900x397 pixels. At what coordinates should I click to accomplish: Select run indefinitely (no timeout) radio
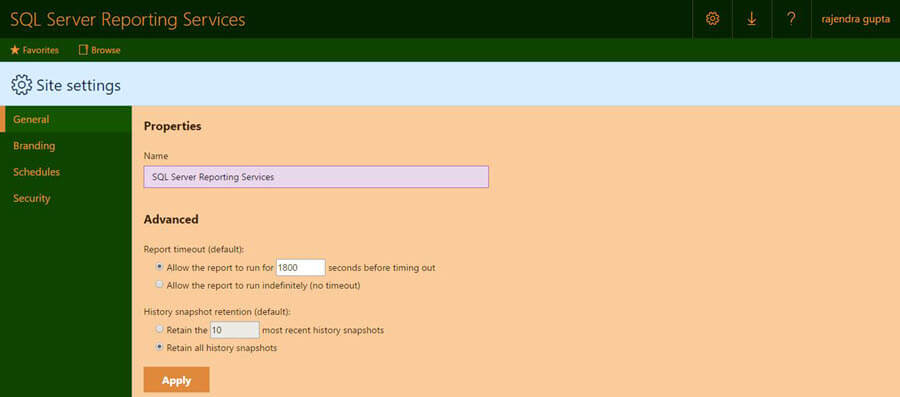[x=159, y=284]
